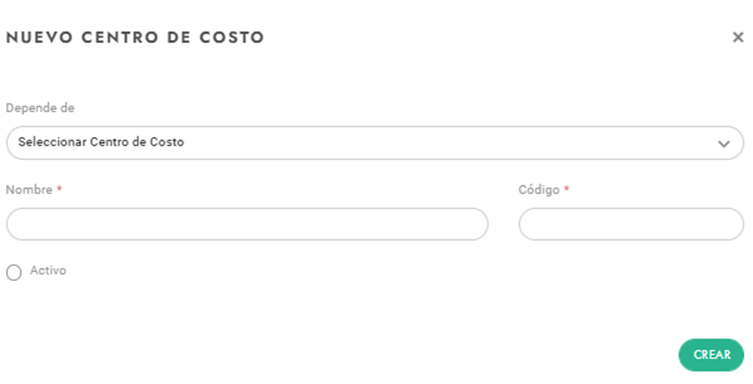
Task: Click the Depende de label
Action: point(40,108)
